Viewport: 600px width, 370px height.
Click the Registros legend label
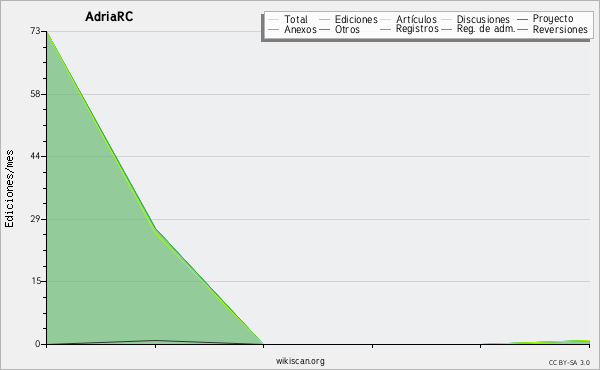pos(417,29)
